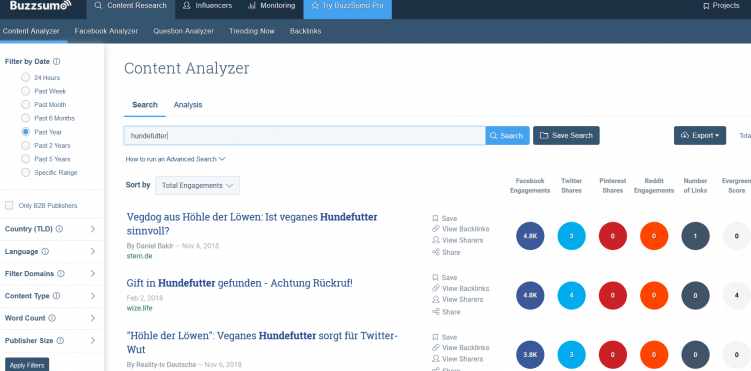
Task: Open the Projects bookmark icon
Action: 706,6
